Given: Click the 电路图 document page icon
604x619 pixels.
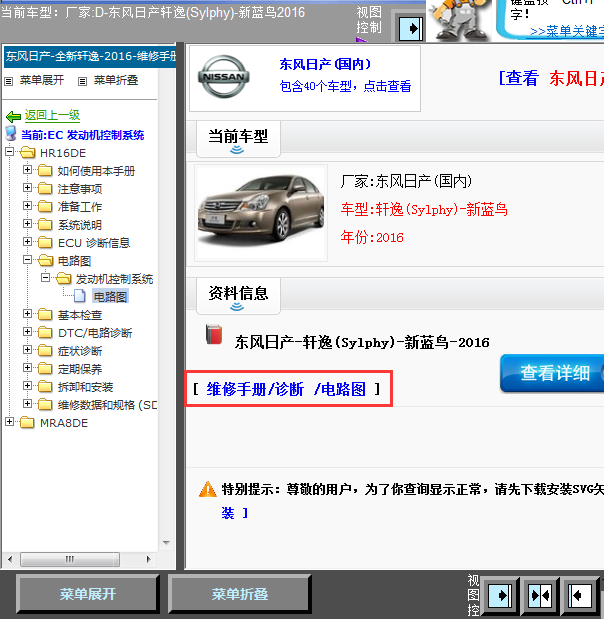Looking at the screenshot, I should point(80,296).
